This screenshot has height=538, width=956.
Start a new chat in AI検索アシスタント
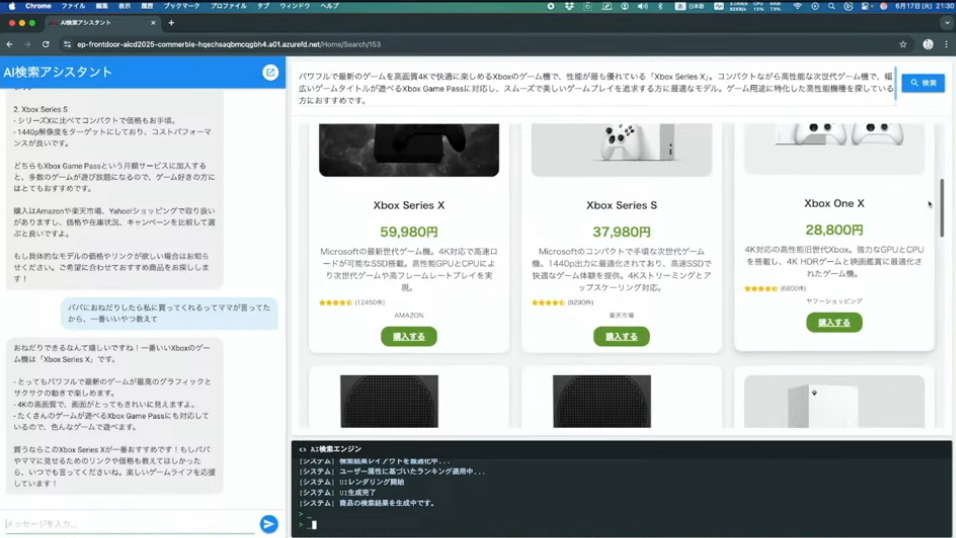270,72
